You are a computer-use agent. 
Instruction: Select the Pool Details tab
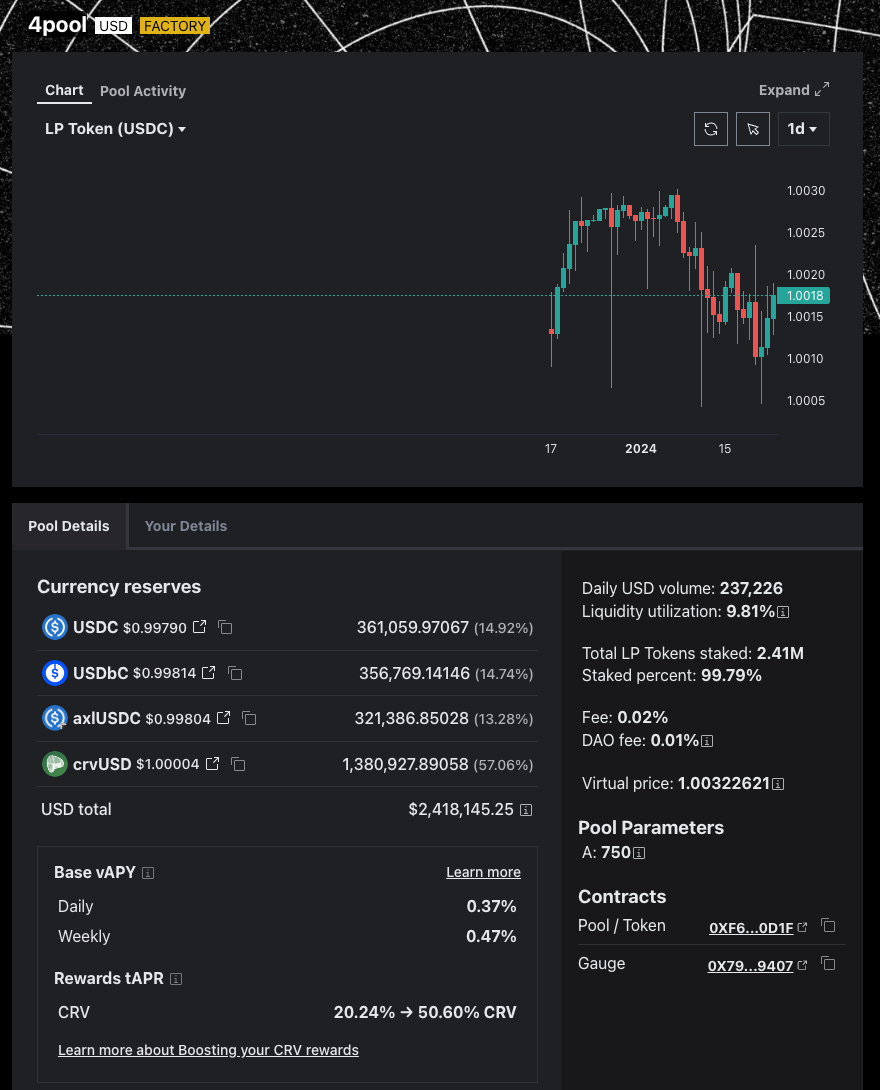pos(69,526)
